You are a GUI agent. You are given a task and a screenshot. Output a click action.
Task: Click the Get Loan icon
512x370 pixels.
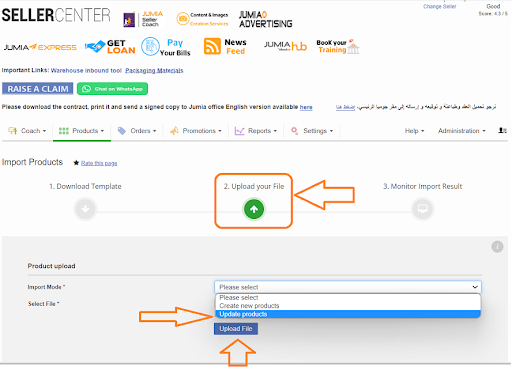(110, 47)
